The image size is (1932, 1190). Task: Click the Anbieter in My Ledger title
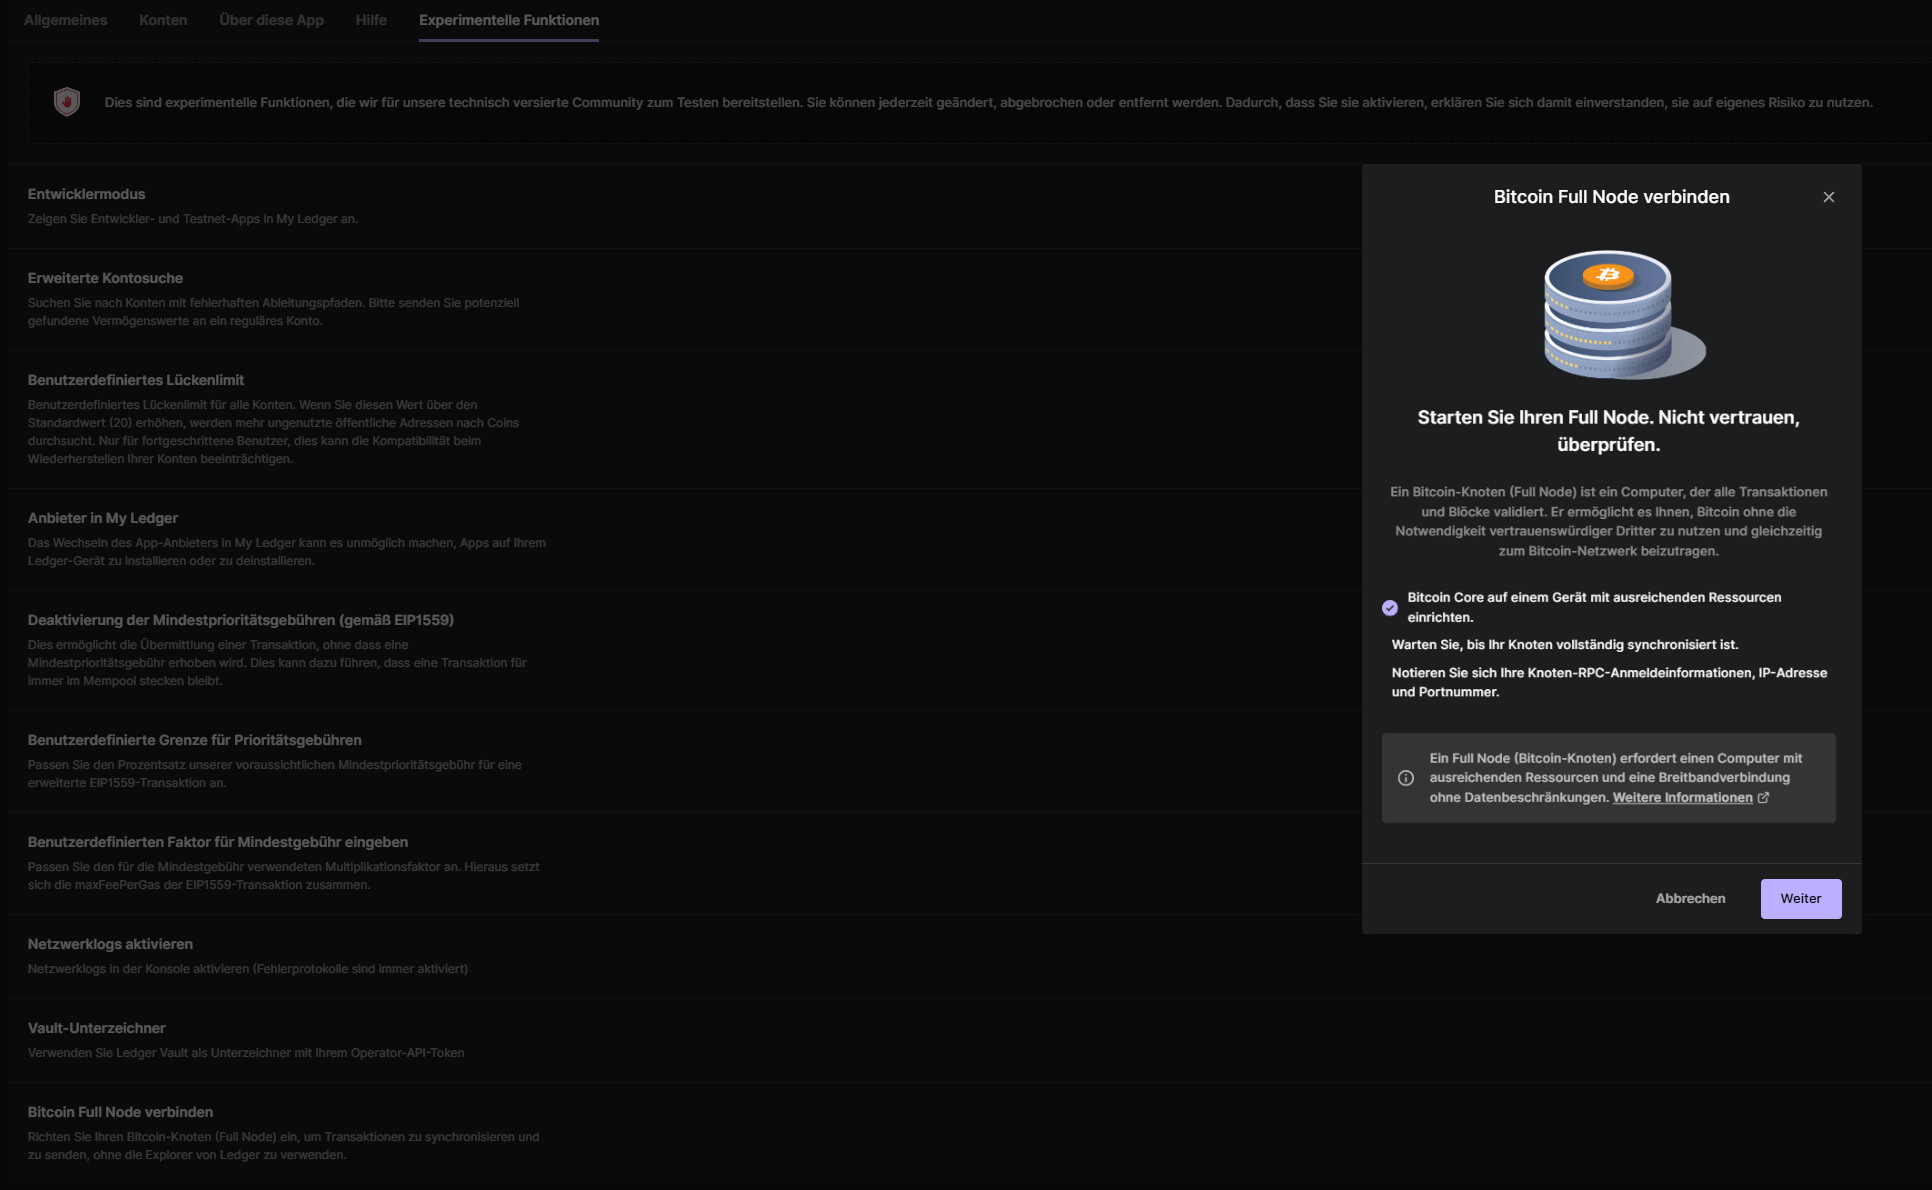click(x=103, y=518)
